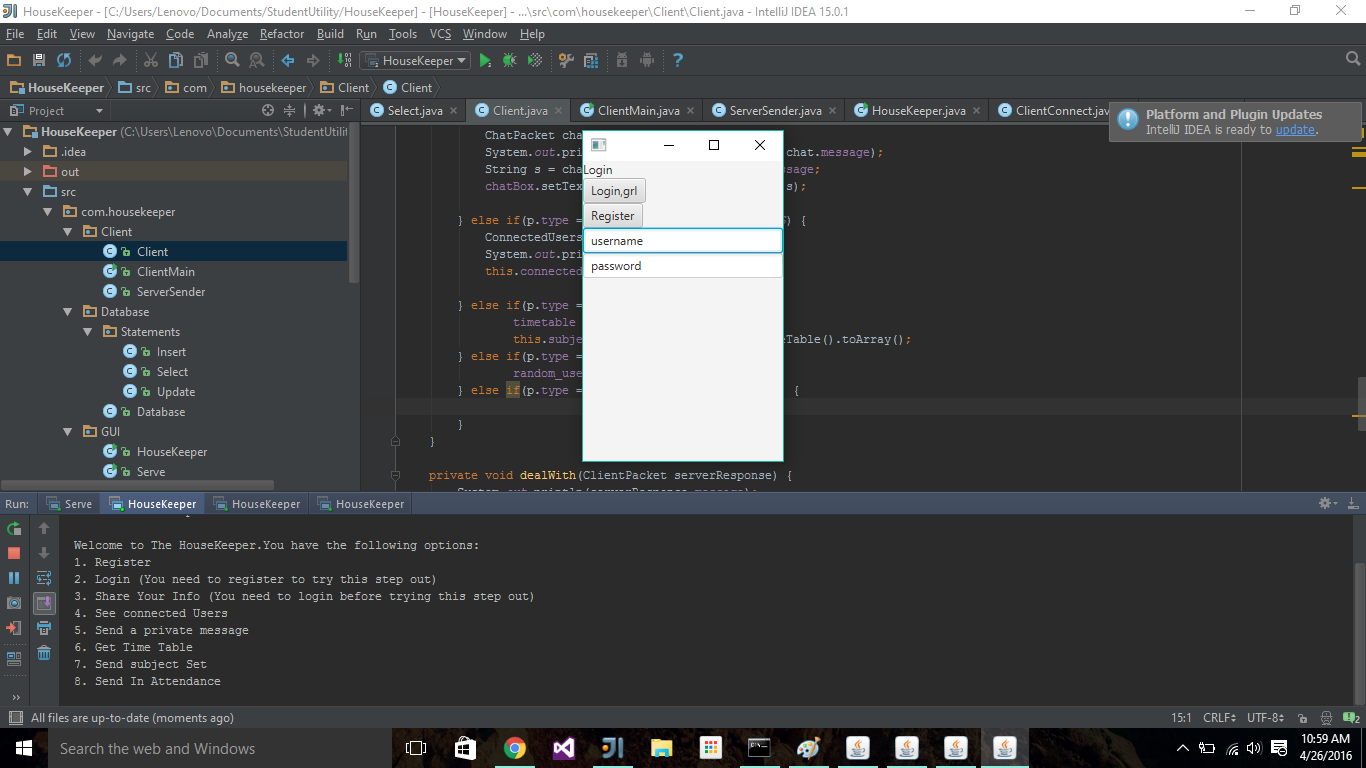The height and width of the screenshot is (768, 1366).
Task: Click the password input field
Action: 683,266
